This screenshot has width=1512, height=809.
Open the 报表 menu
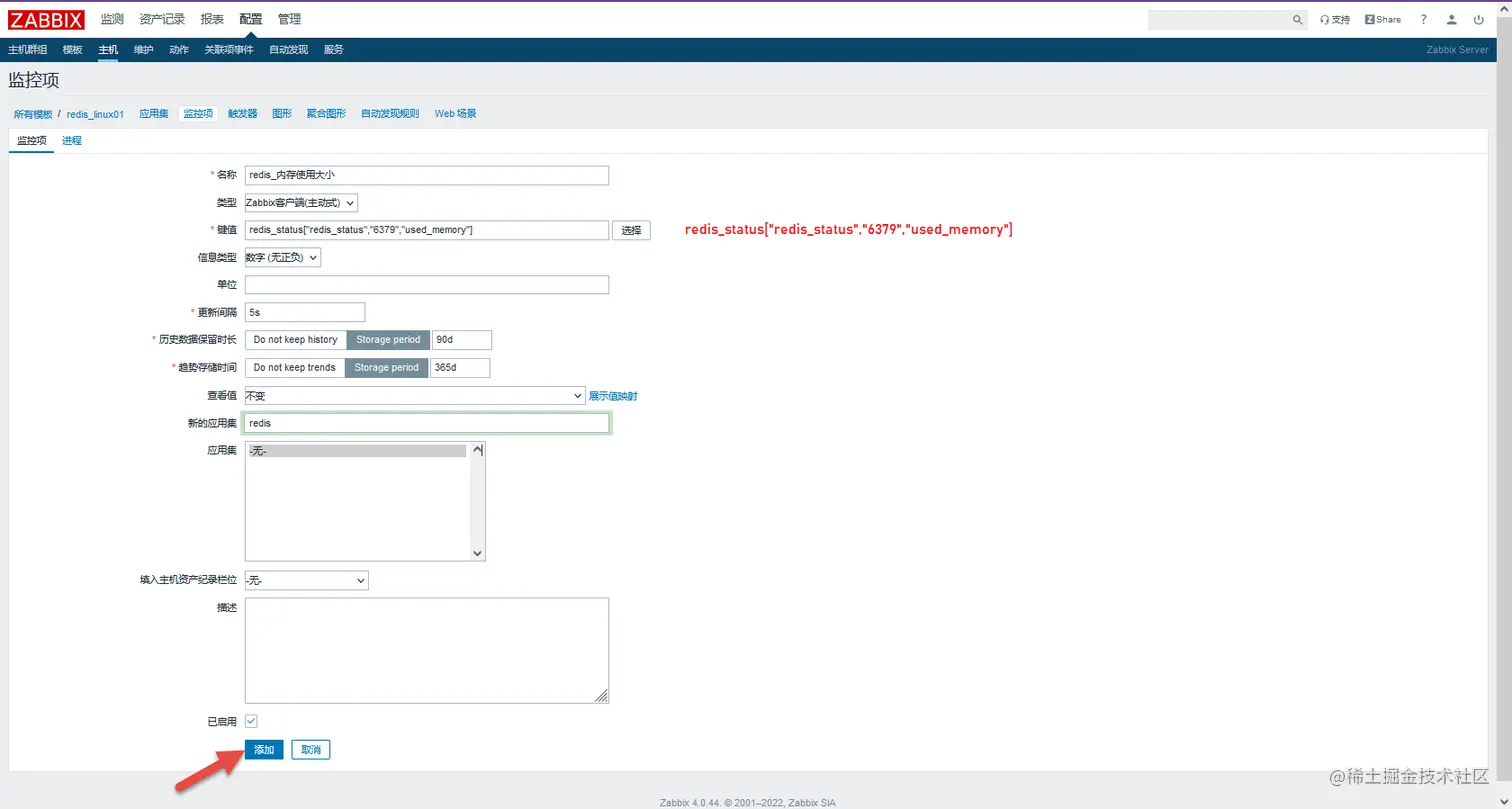point(212,19)
